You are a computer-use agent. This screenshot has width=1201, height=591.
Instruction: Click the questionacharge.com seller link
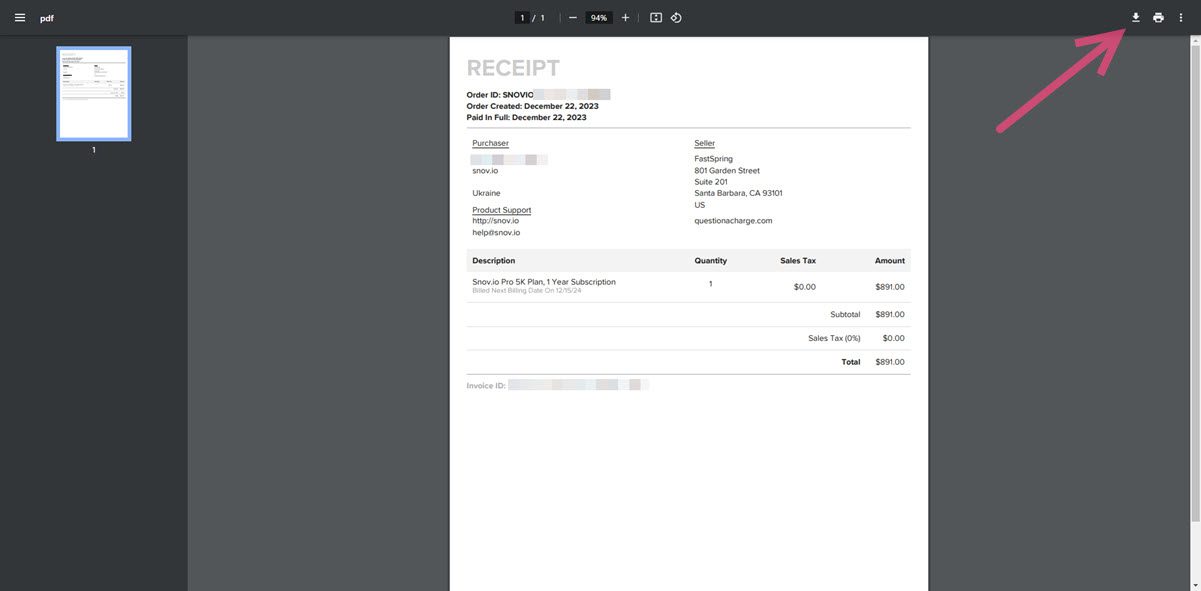point(733,221)
